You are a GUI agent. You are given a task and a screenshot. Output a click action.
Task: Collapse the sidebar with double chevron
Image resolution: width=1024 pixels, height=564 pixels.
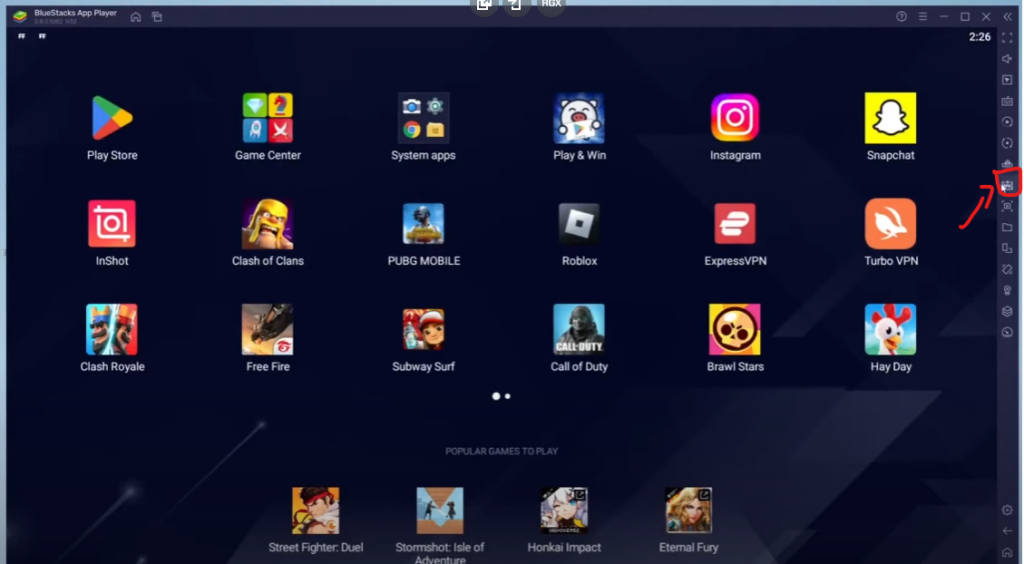coord(1007,16)
